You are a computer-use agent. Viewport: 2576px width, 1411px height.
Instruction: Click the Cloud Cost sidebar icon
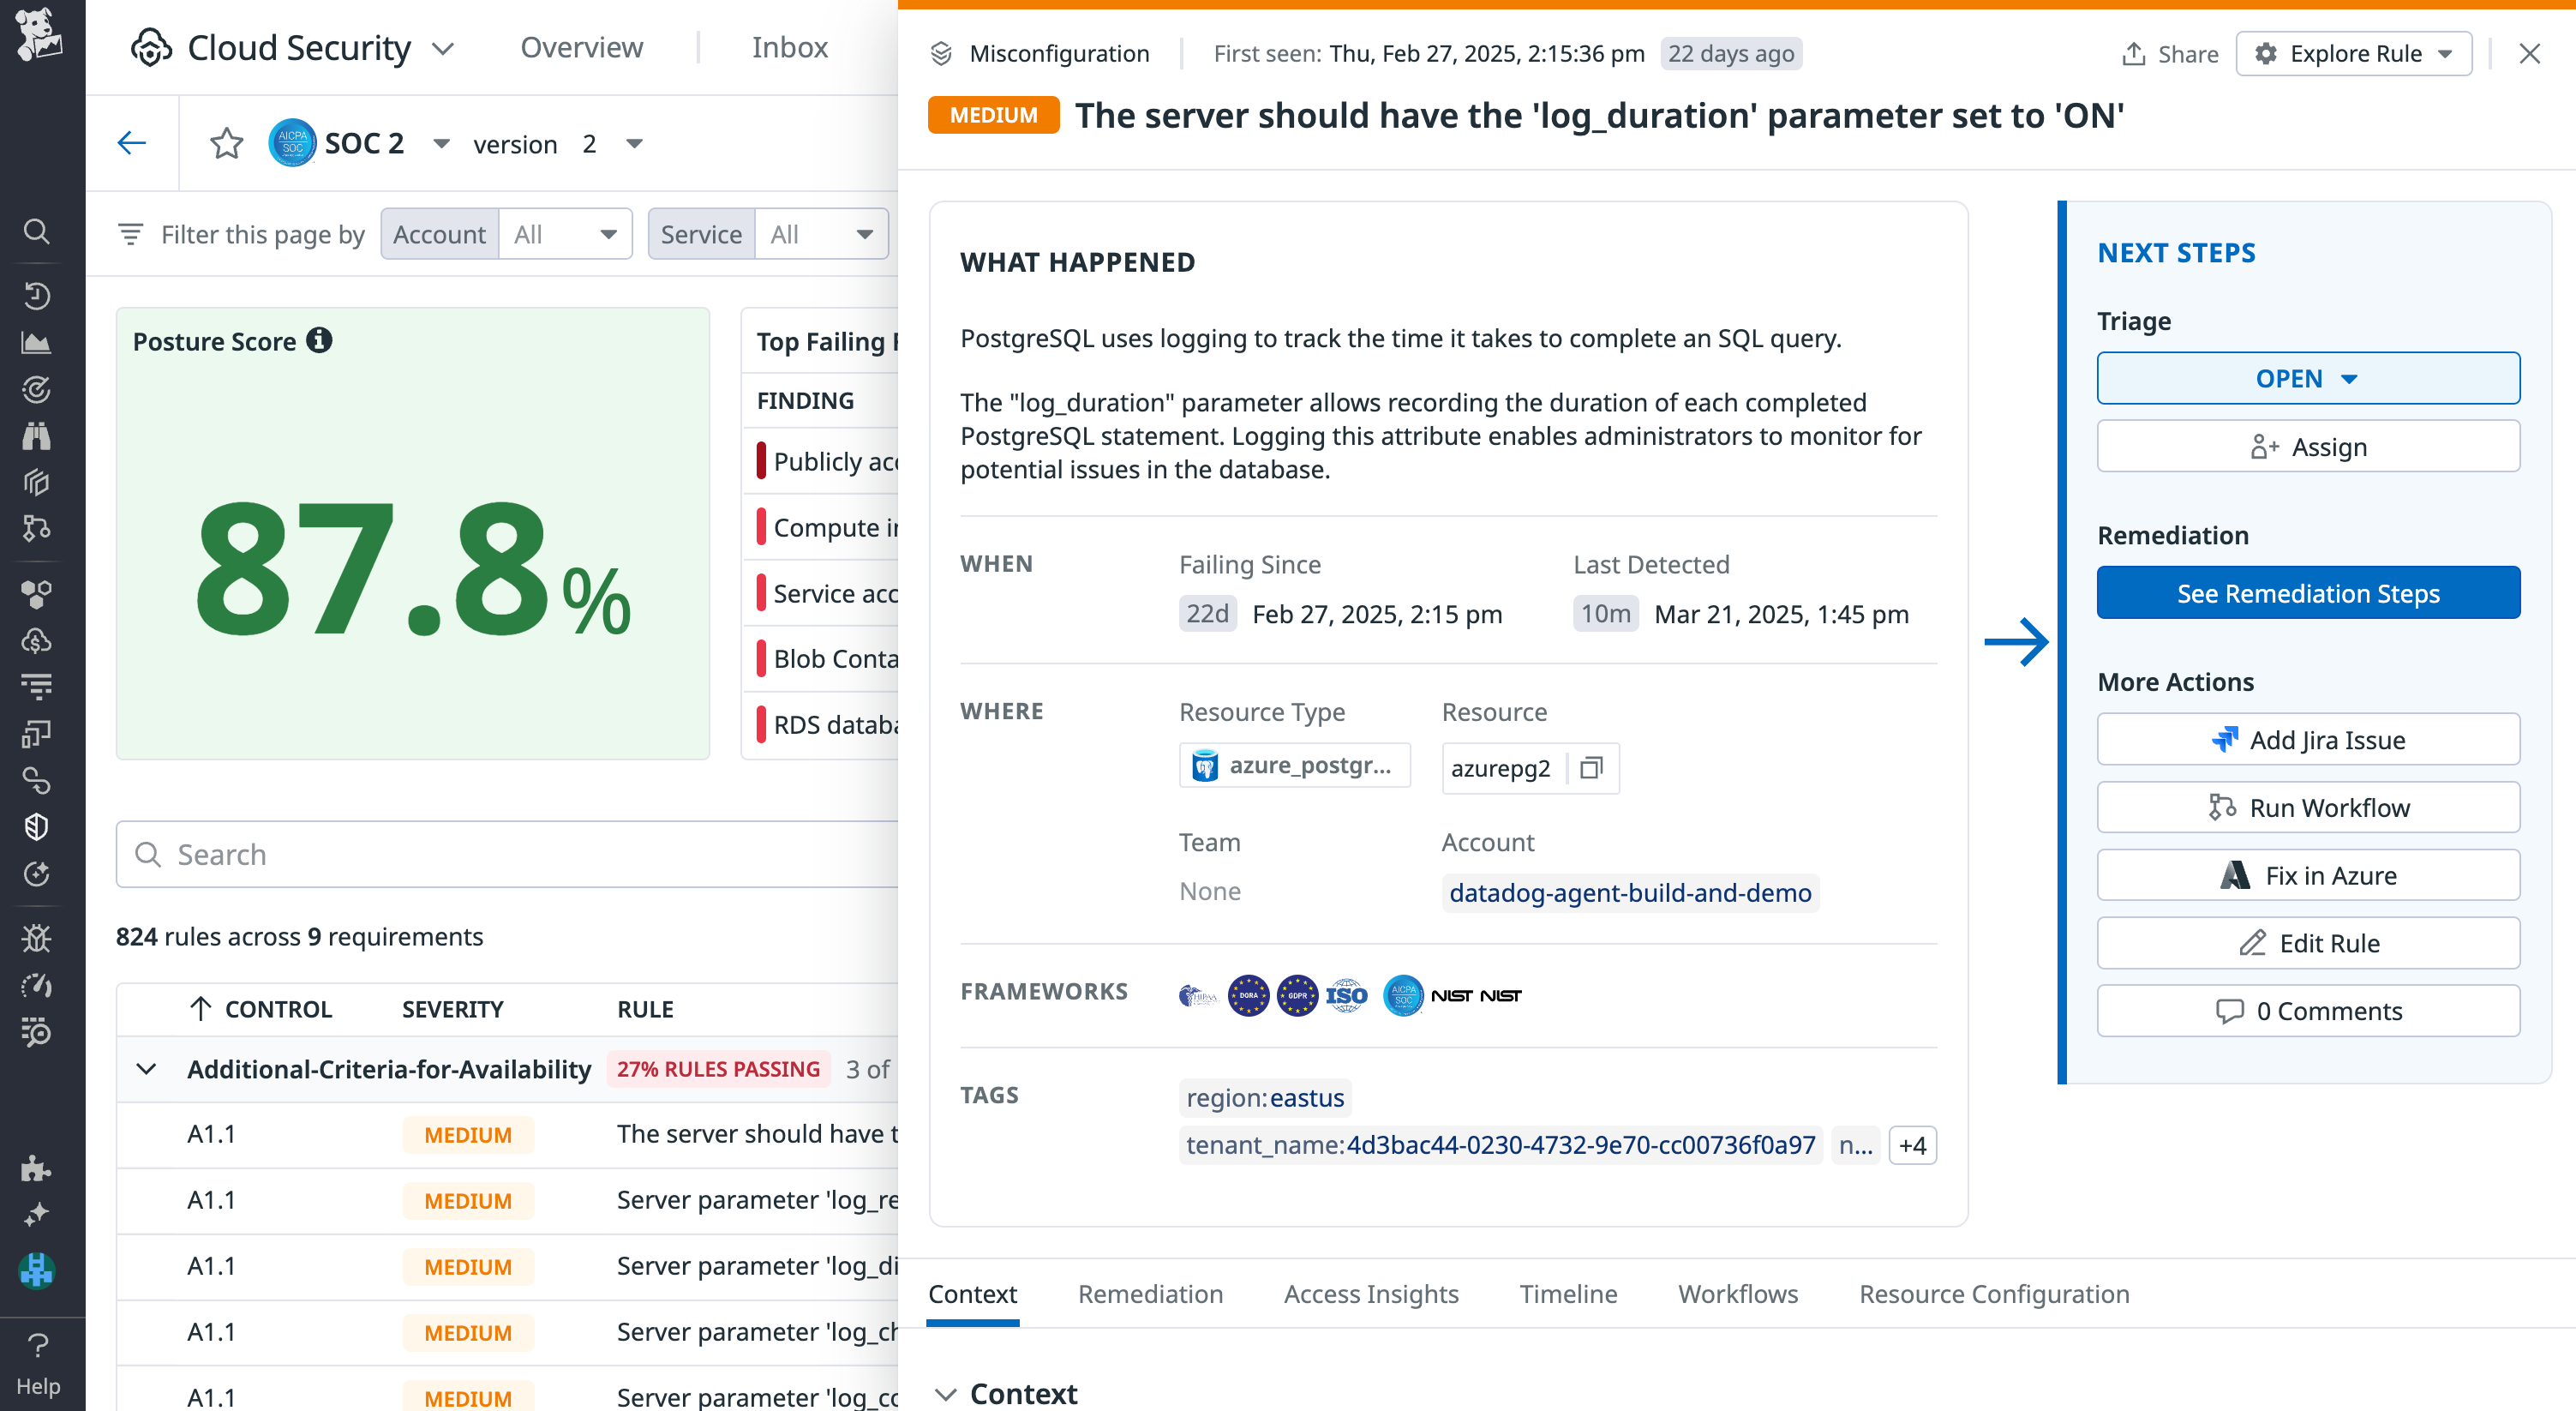tap(37, 641)
